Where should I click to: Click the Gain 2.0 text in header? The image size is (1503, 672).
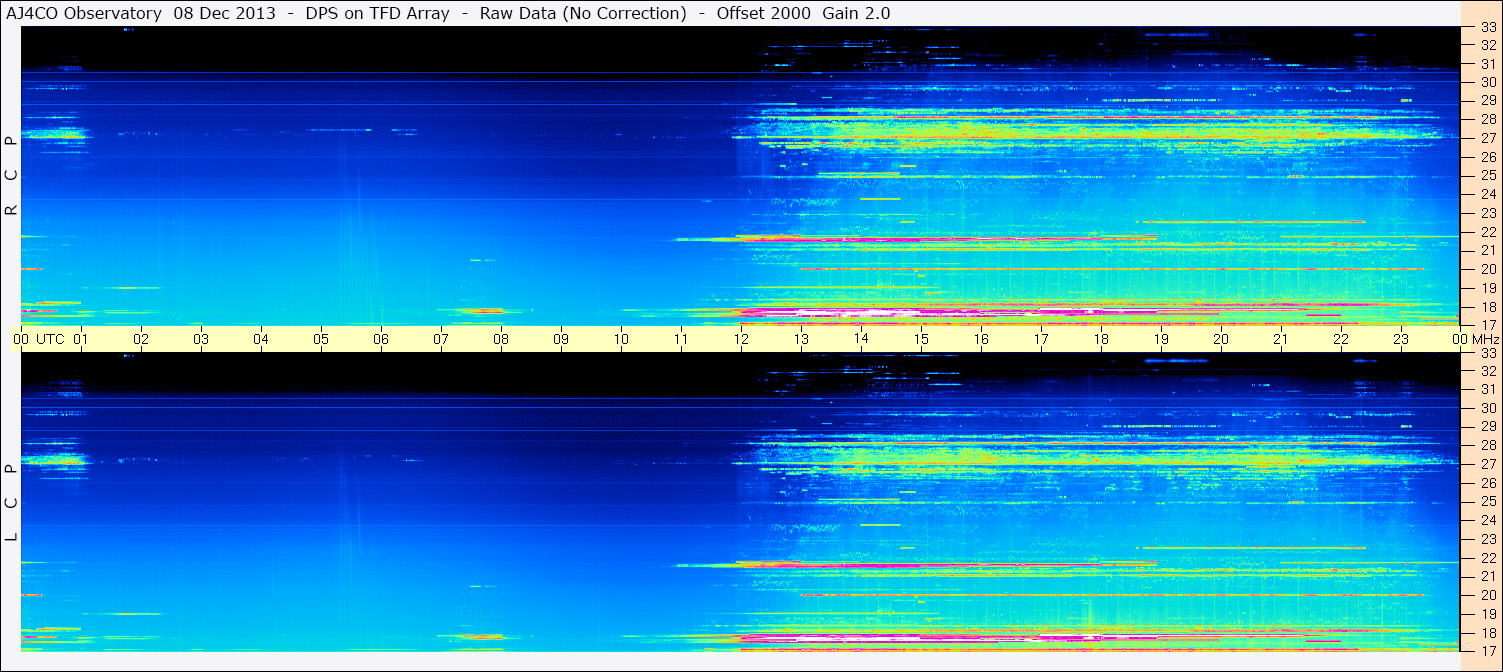coord(856,13)
